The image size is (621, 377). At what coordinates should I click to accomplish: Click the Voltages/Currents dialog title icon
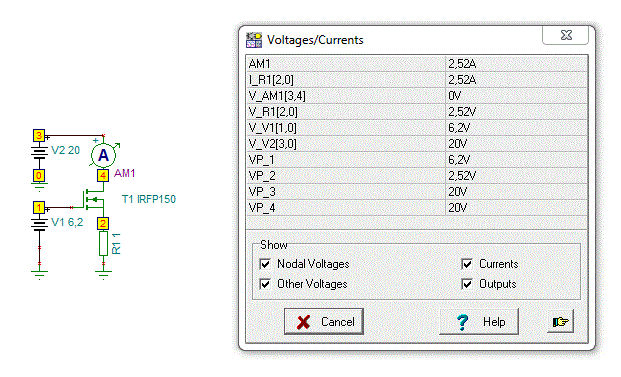click(x=254, y=40)
